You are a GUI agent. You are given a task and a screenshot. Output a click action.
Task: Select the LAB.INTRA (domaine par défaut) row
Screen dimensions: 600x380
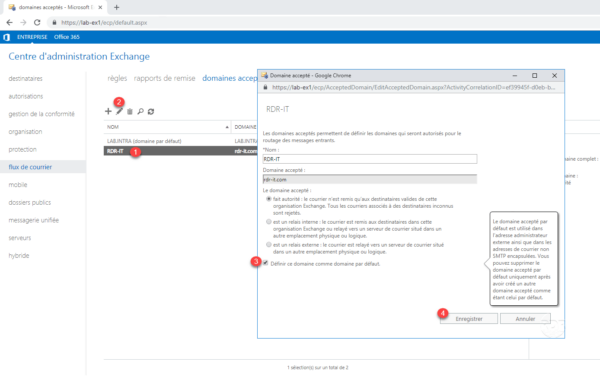[181, 141]
